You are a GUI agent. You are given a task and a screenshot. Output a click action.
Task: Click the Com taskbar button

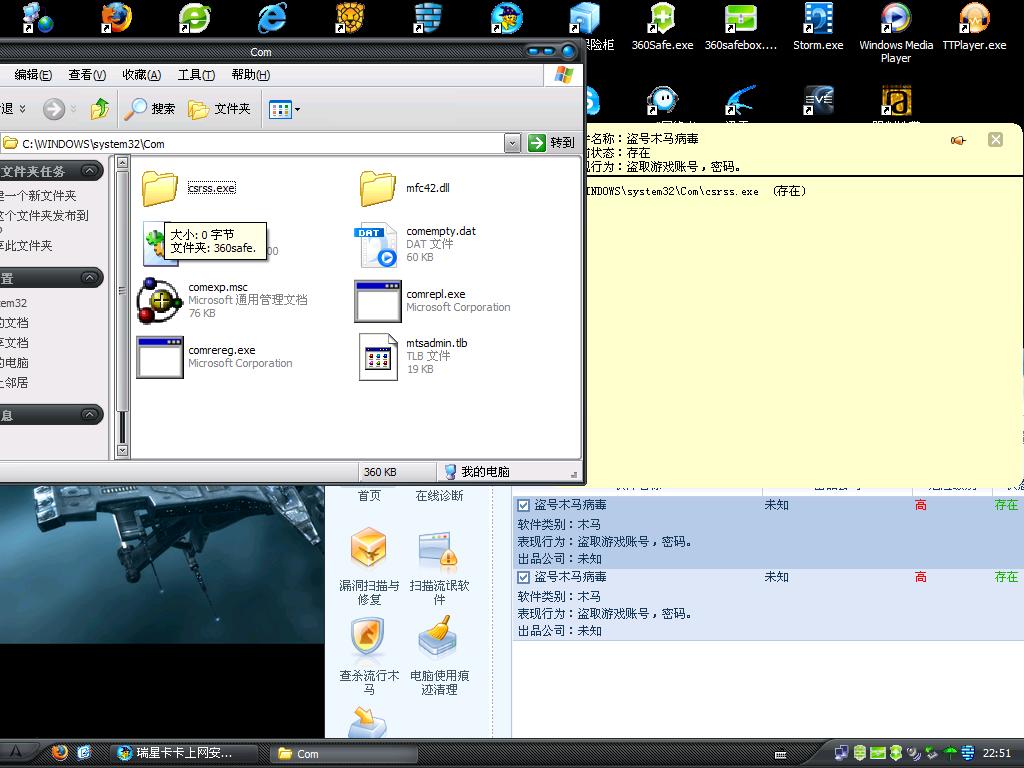(345, 754)
